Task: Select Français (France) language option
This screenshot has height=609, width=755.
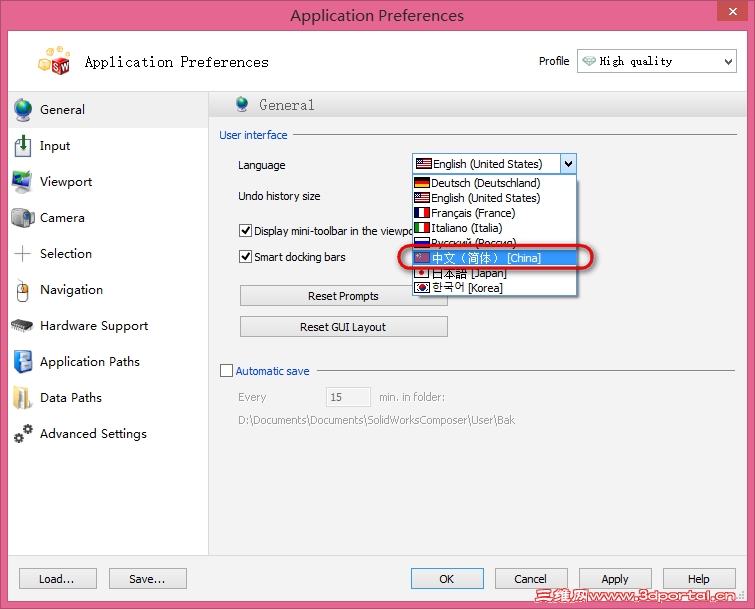Action: tap(473, 213)
